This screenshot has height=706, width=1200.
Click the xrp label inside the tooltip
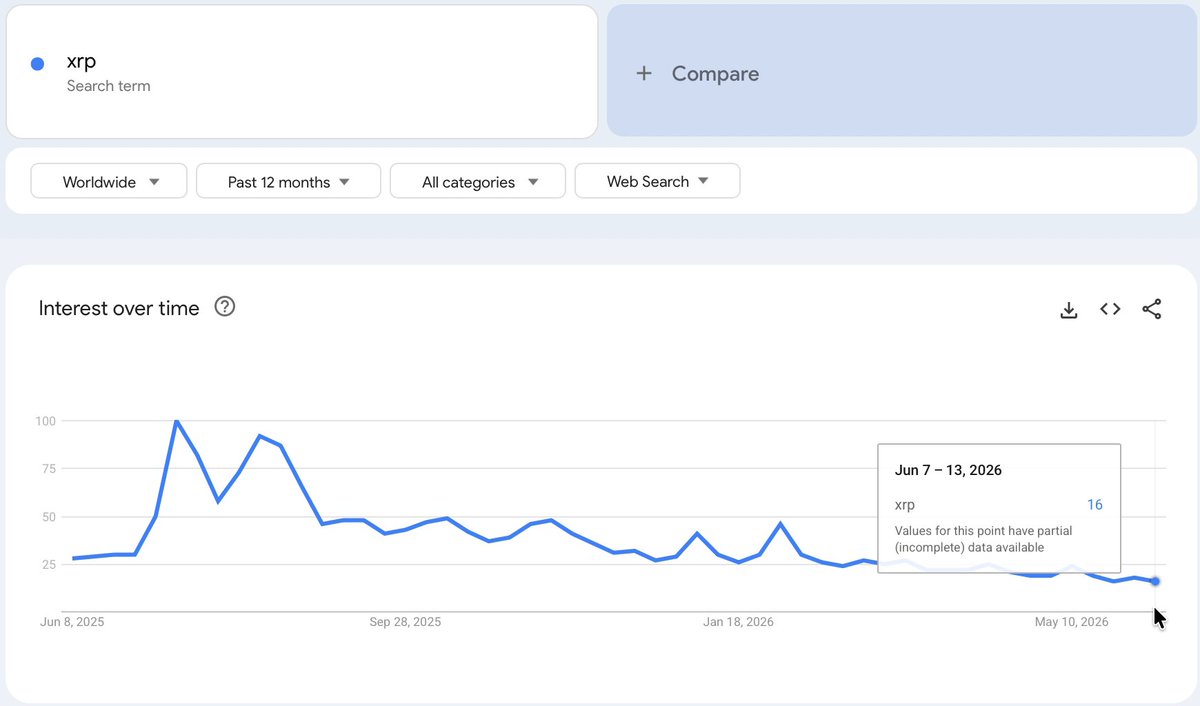tap(905, 505)
